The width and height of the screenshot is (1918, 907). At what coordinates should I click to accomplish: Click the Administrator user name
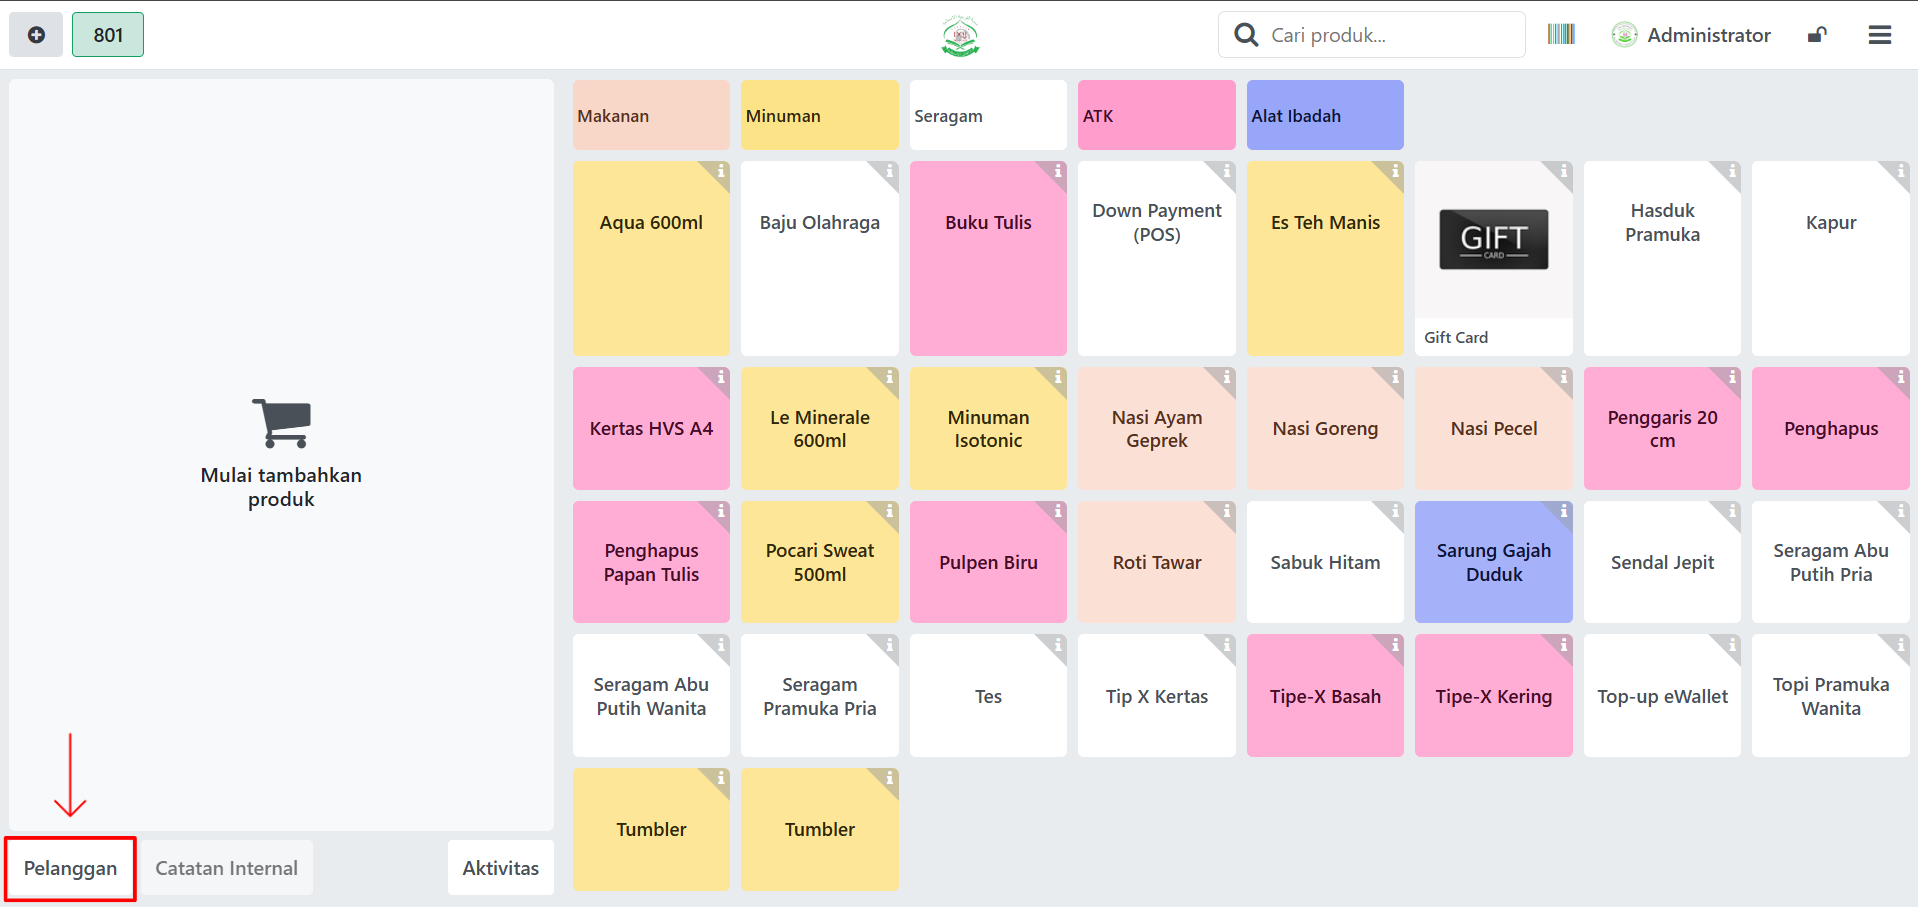click(1708, 35)
